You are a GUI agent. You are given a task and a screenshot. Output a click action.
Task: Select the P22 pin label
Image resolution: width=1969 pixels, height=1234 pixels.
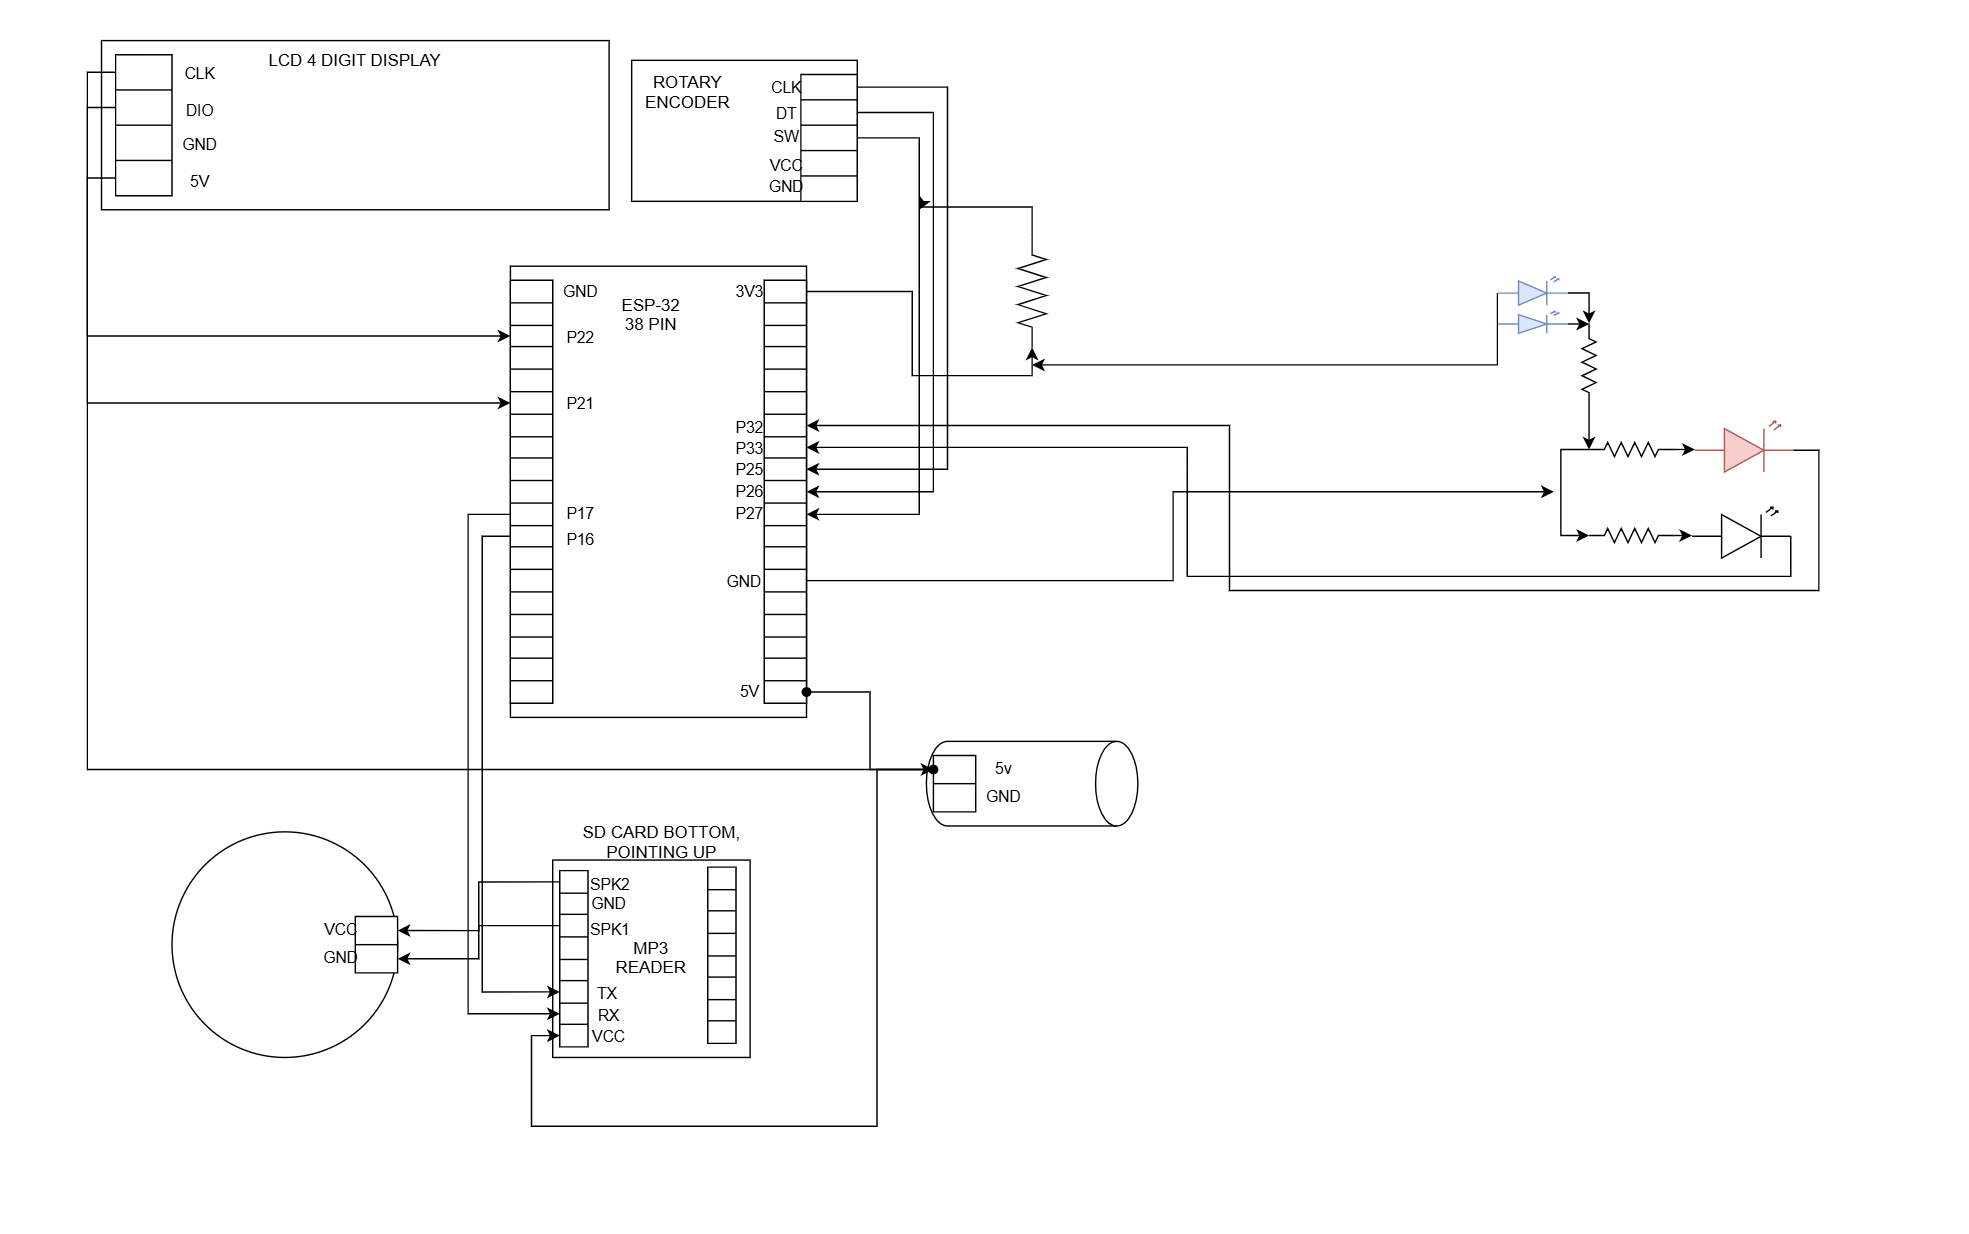point(580,337)
